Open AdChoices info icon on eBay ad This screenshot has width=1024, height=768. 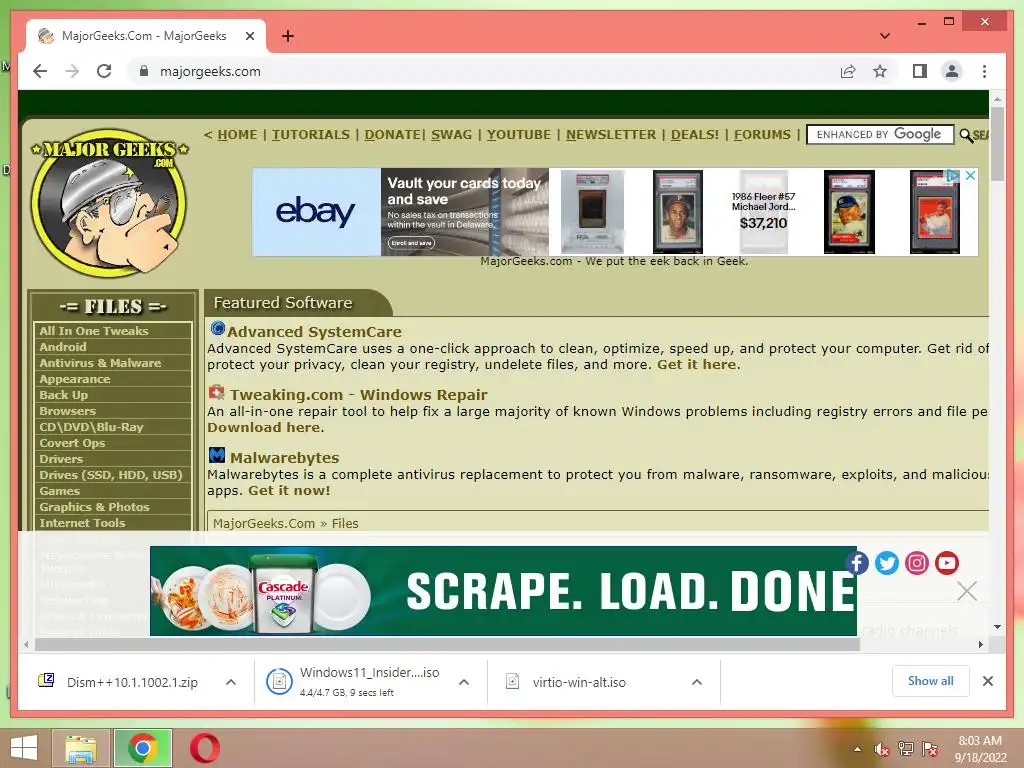click(953, 175)
